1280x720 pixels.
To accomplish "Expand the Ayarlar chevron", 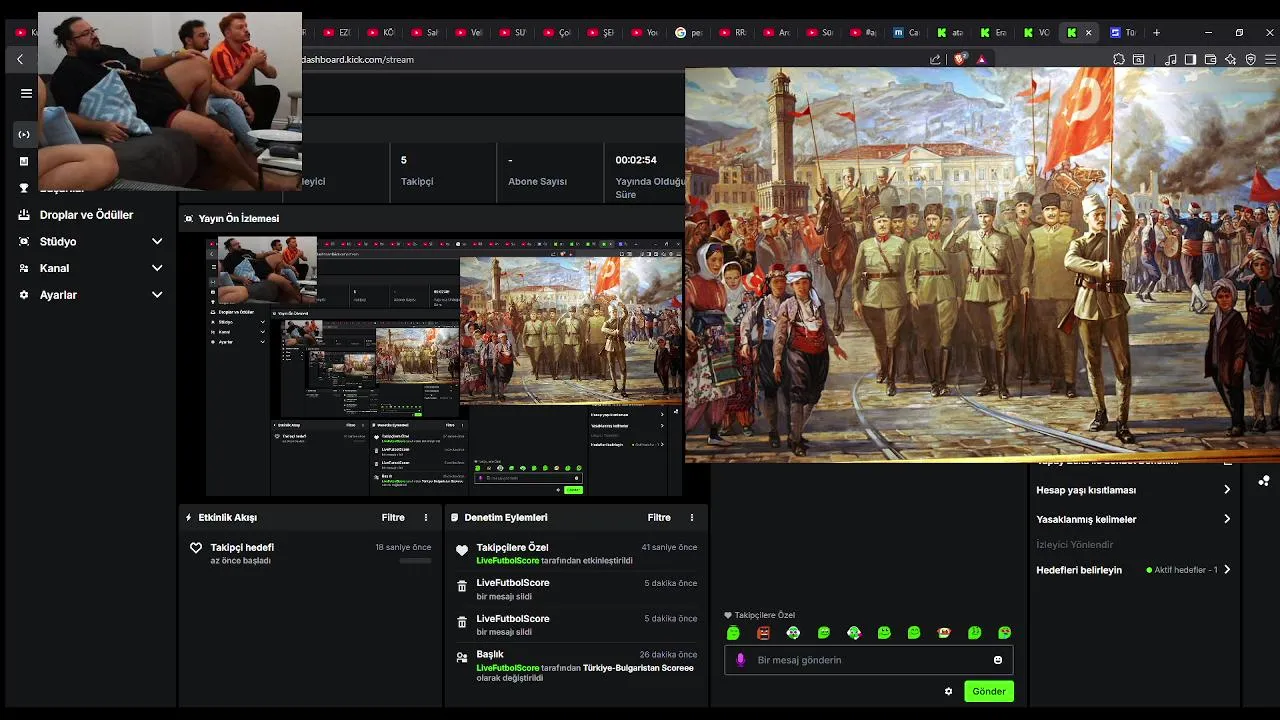I will 157,295.
